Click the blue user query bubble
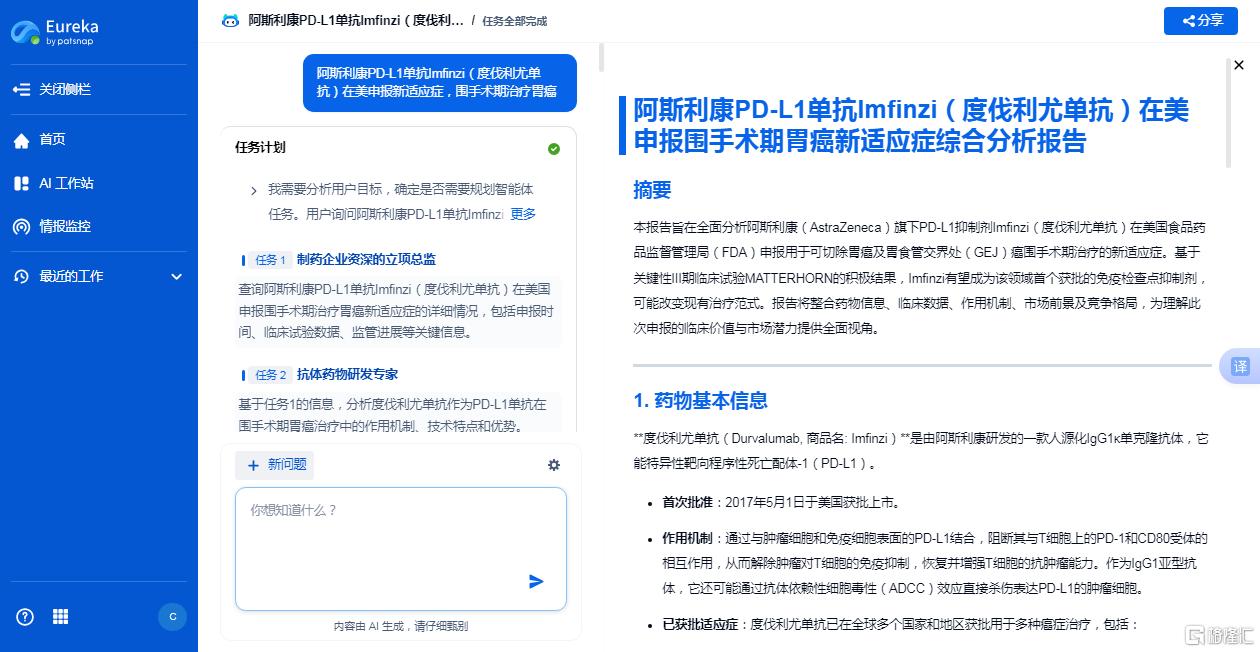1260x652 pixels. pos(440,82)
